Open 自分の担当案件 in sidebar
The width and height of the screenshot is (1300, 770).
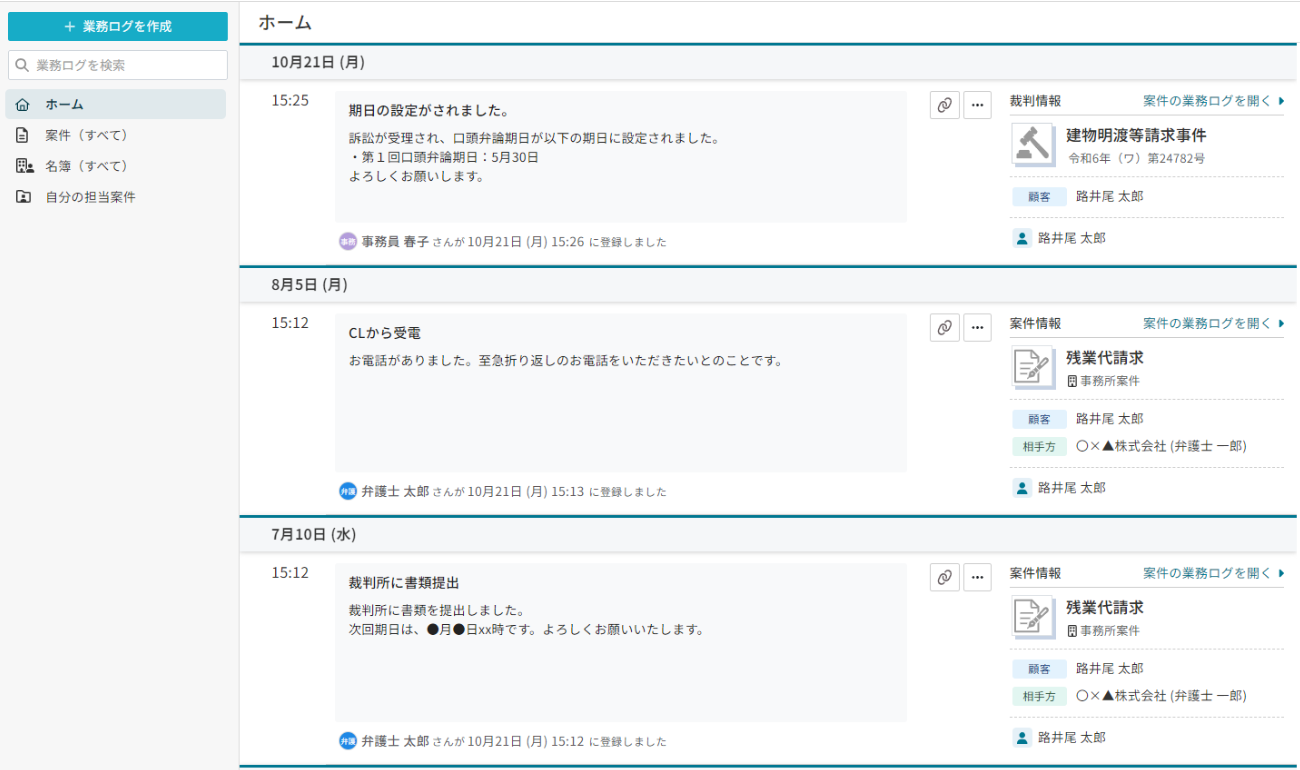(x=90, y=197)
